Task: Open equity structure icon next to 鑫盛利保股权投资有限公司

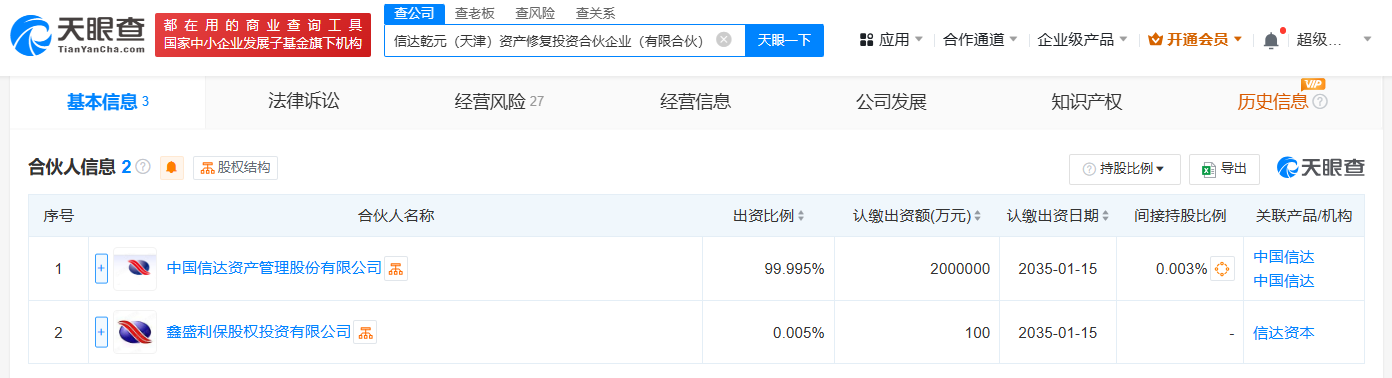Action: pyautogui.click(x=365, y=332)
